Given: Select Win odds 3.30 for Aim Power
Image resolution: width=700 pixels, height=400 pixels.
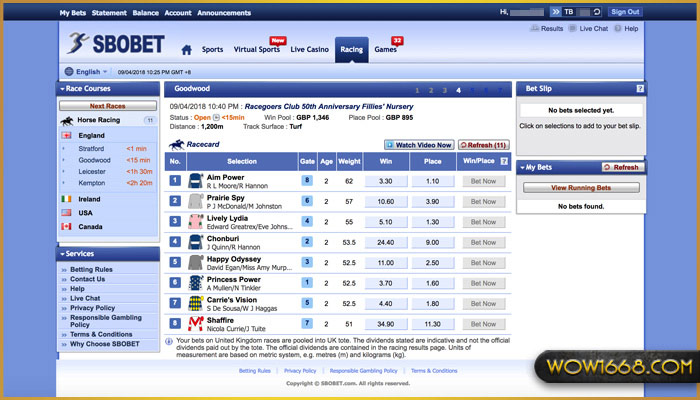Looking at the screenshot, I should (x=386, y=181).
